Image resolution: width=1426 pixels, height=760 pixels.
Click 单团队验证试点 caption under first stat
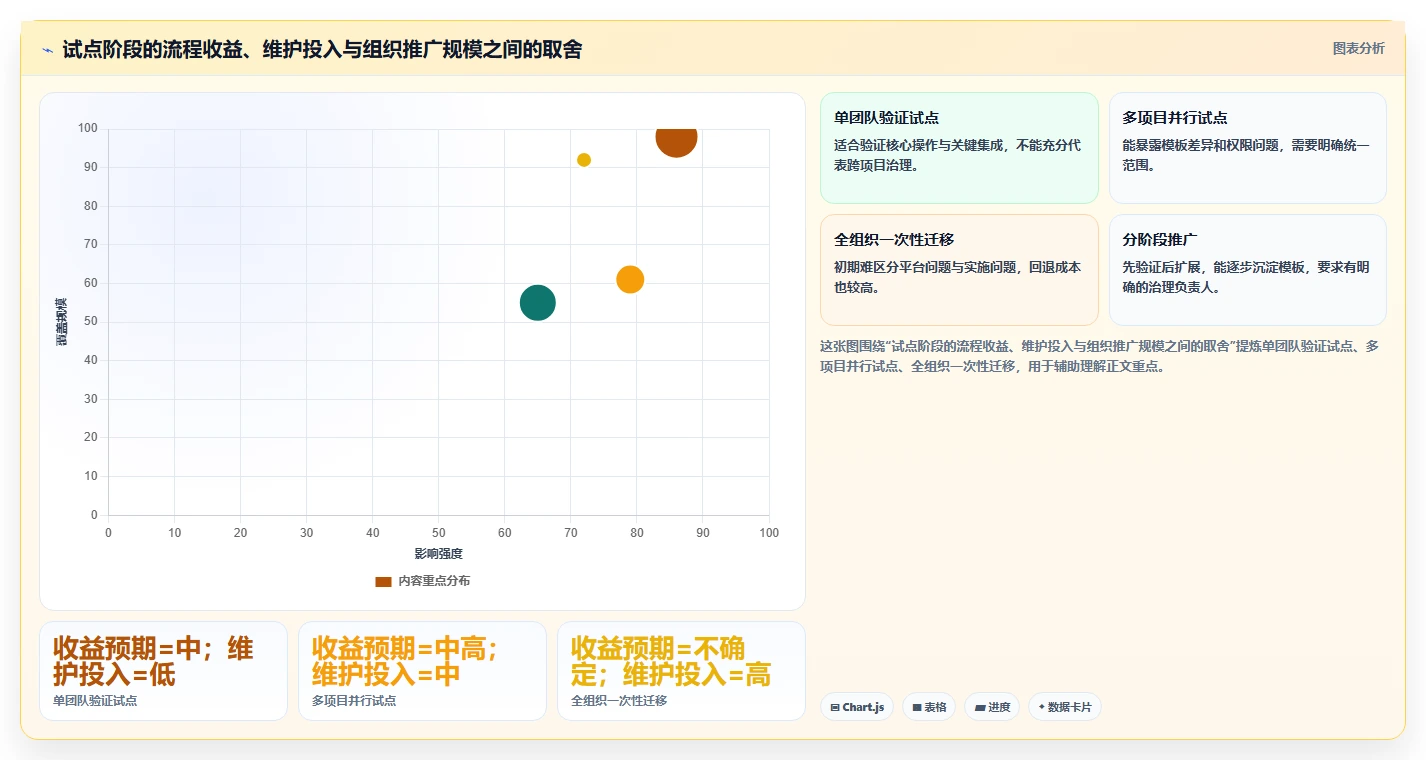pos(95,701)
